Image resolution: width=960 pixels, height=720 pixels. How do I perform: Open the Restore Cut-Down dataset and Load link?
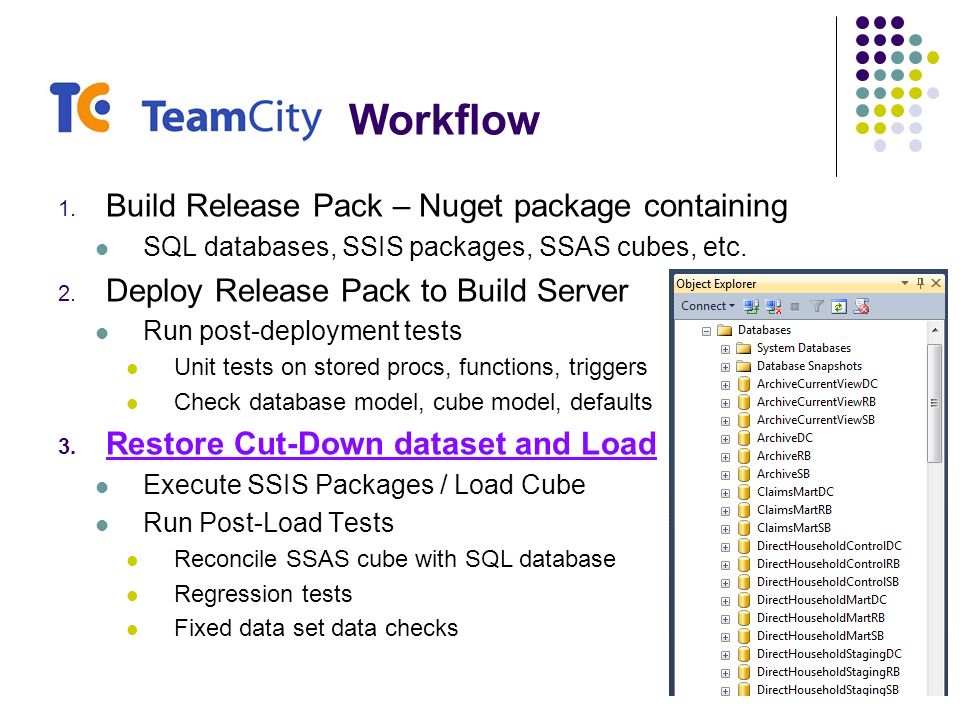click(x=381, y=443)
